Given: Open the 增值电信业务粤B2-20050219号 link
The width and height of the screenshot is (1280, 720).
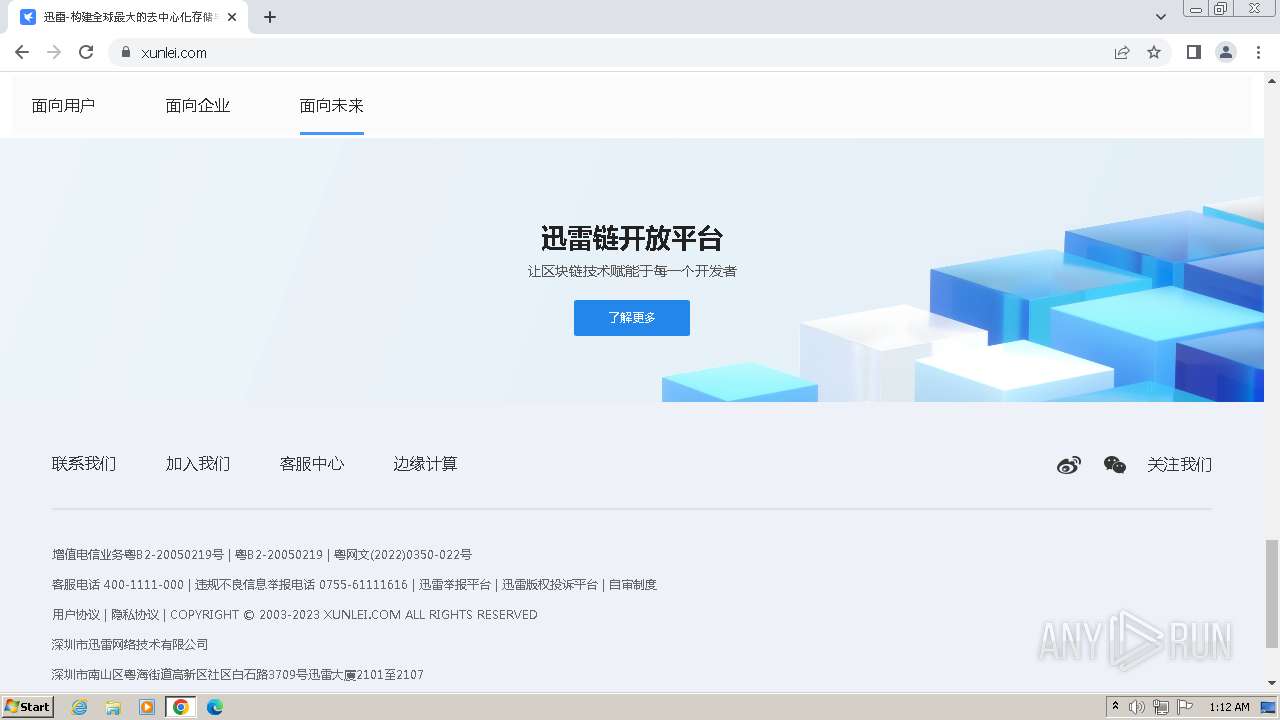Looking at the screenshot, I should click(x=138, y=554).
